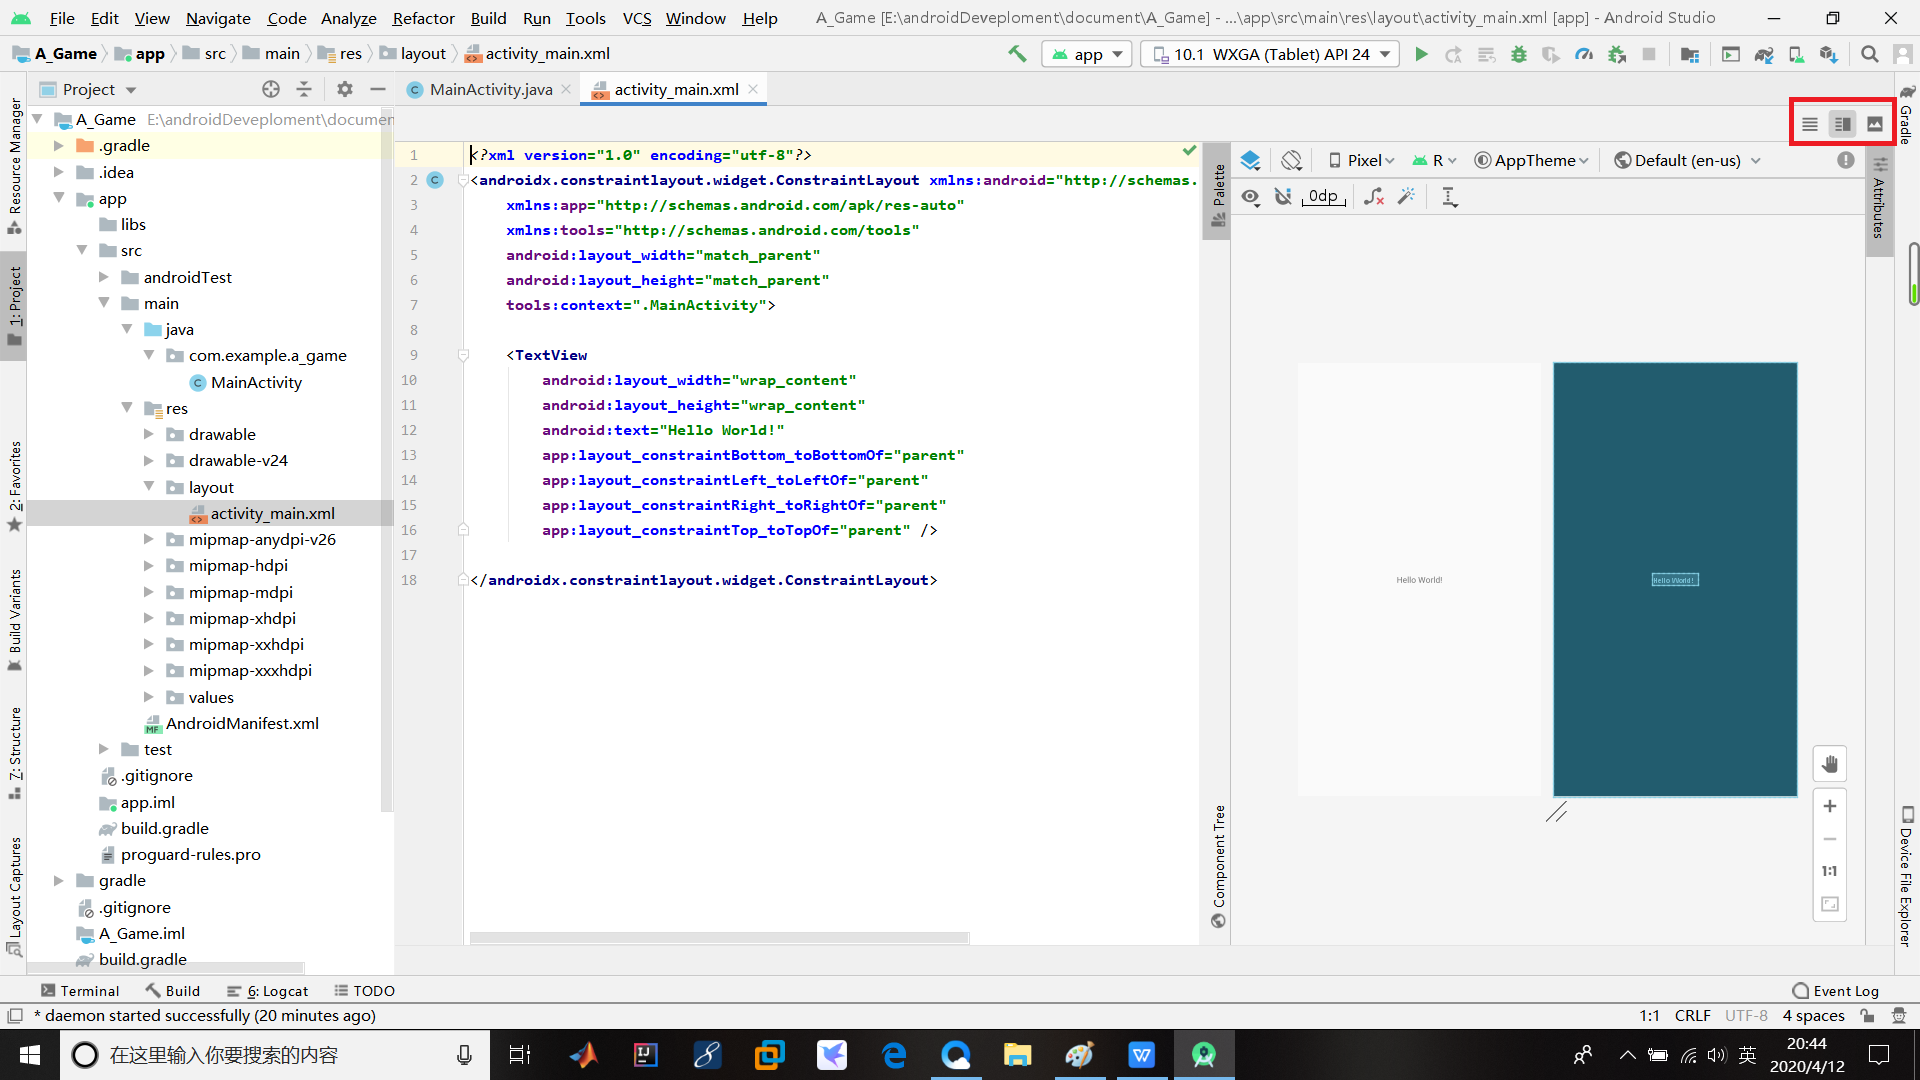1920x1080 pixels.
Task: Switch editor to Code-only view
Action: pyautogui.click(x=1810, y=124)
